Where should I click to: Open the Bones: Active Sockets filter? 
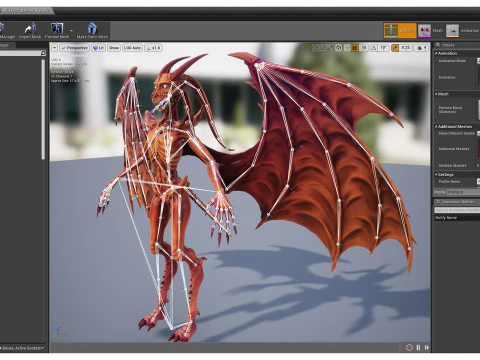[23, 348]
